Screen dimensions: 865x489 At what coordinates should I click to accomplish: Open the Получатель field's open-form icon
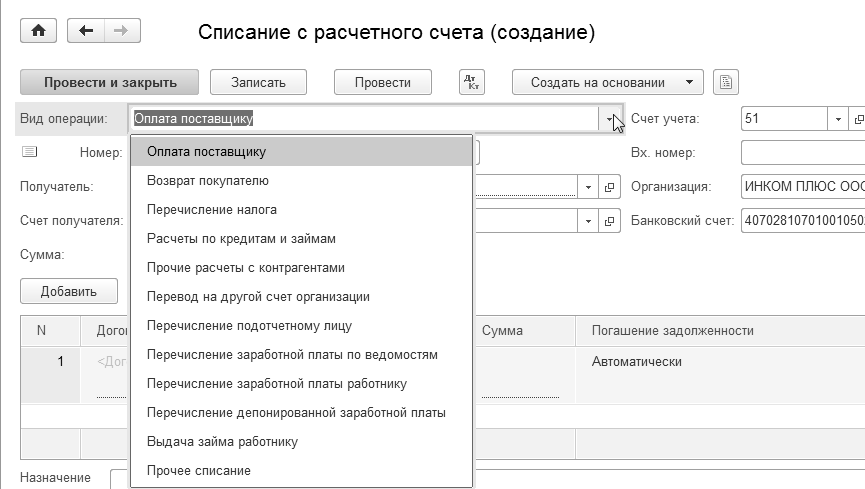pos(610,187)
